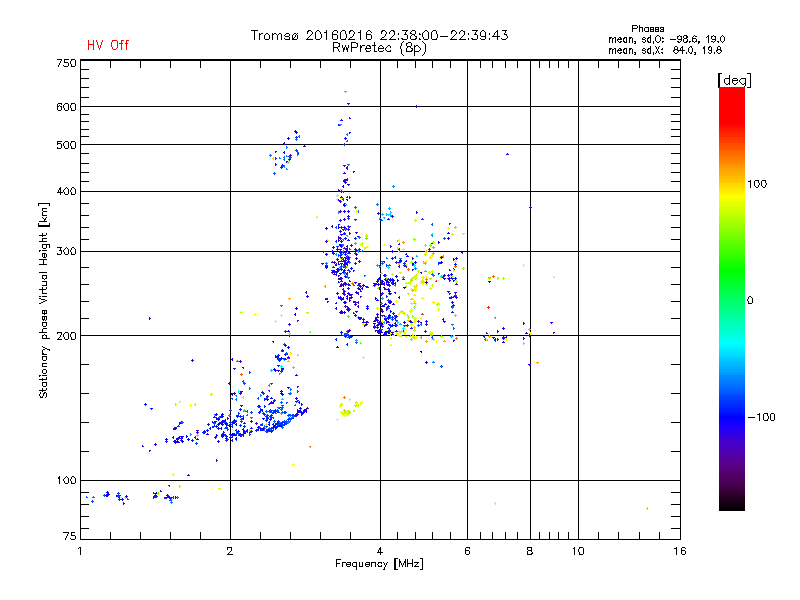The width and height of the screenshot is (800, 600).
Task: Click the y-axis tick label '100'
Action: (x=66, y=481)
